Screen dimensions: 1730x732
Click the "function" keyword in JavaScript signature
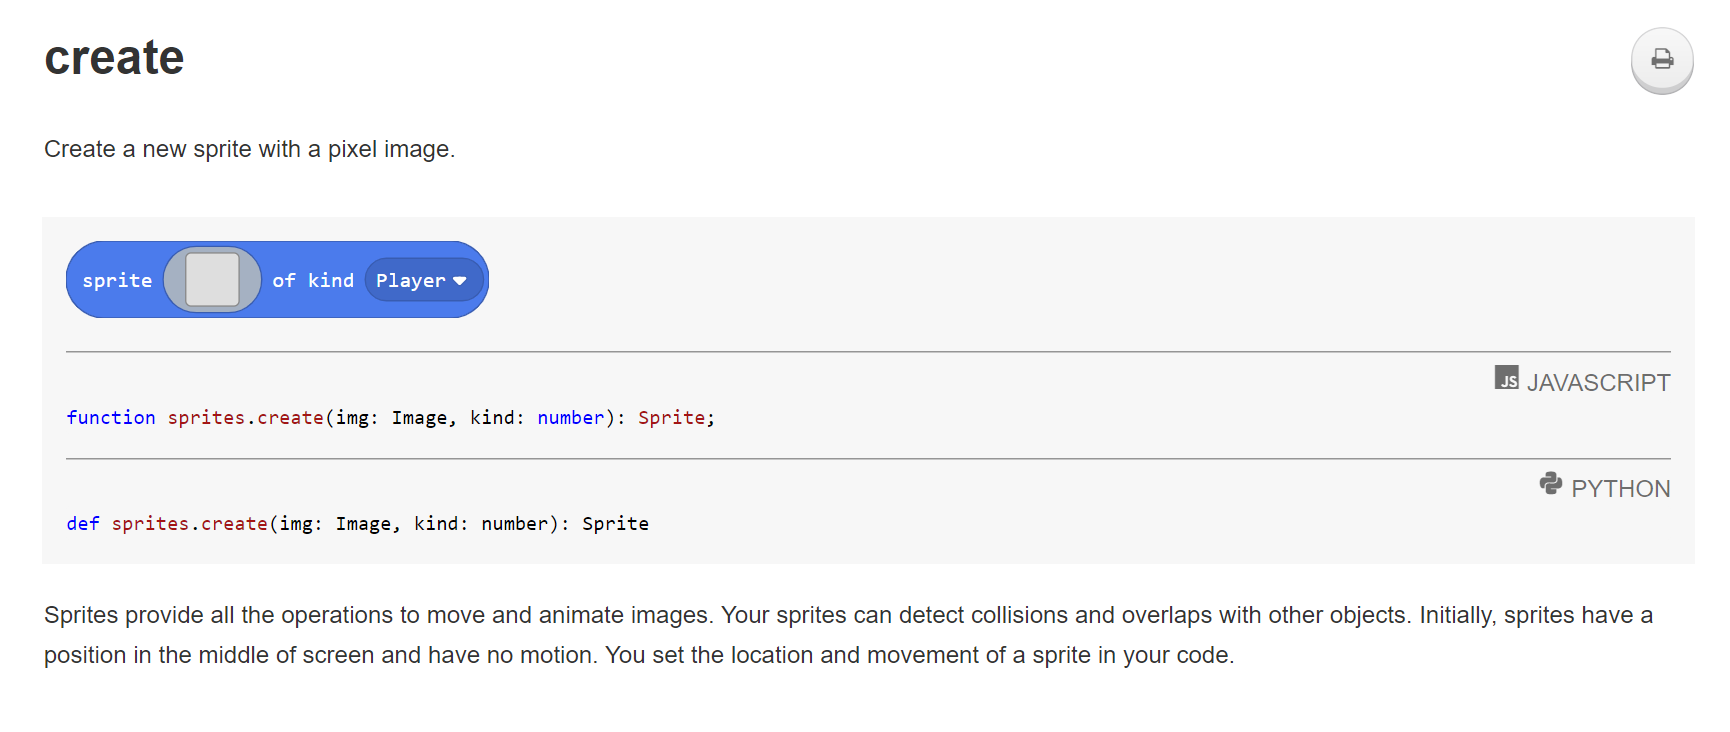tap(111, 418)
